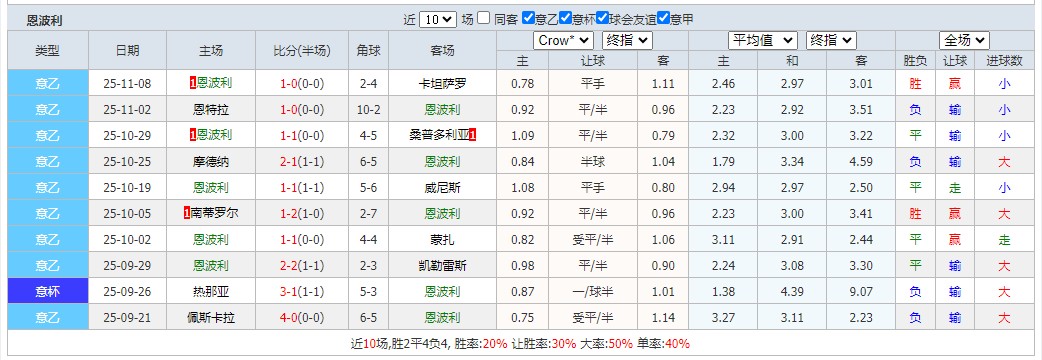This screenshot has width=1042, height=360.
Task: Open away team 卡坦萨罗 link
Action: pos(442,84)
